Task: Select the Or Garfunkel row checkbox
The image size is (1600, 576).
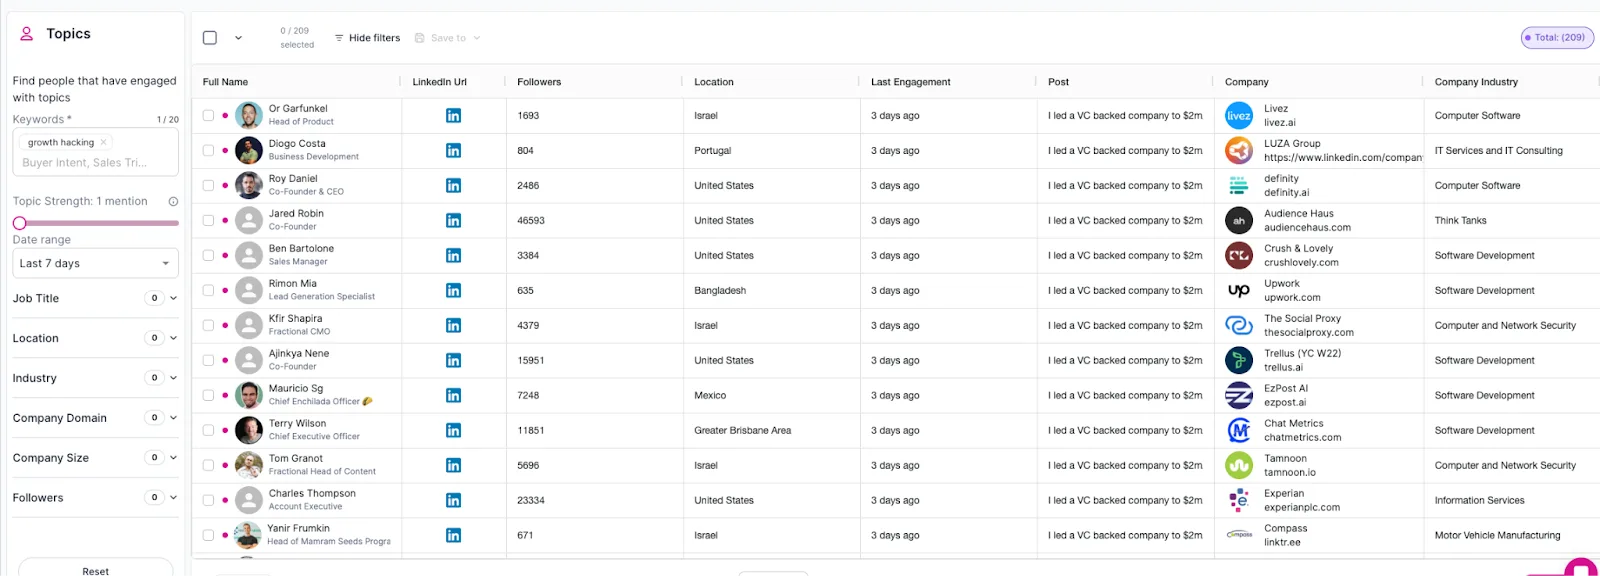Action: click(x=208, y=116)
